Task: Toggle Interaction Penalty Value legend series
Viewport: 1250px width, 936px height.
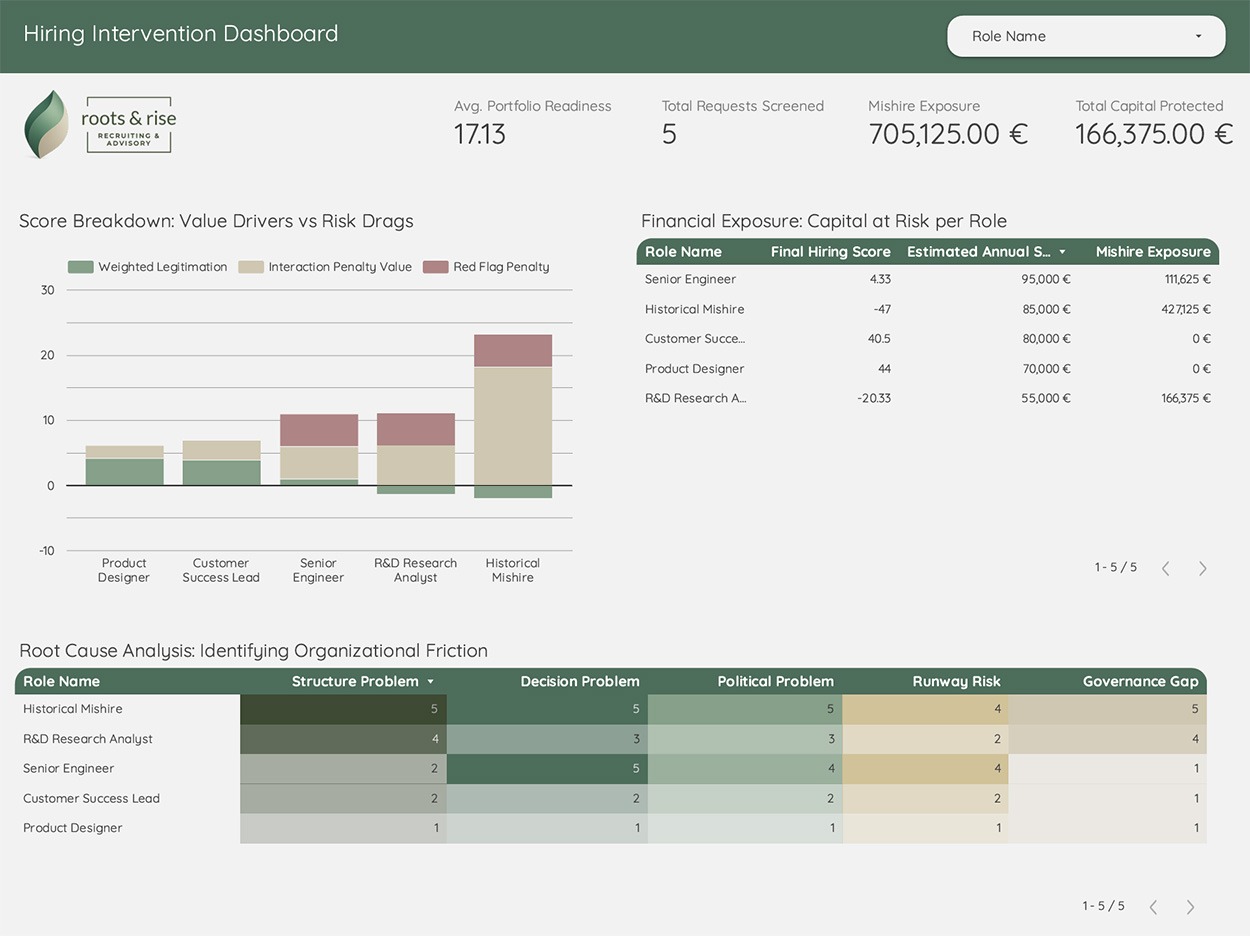Action: point(325,267)
